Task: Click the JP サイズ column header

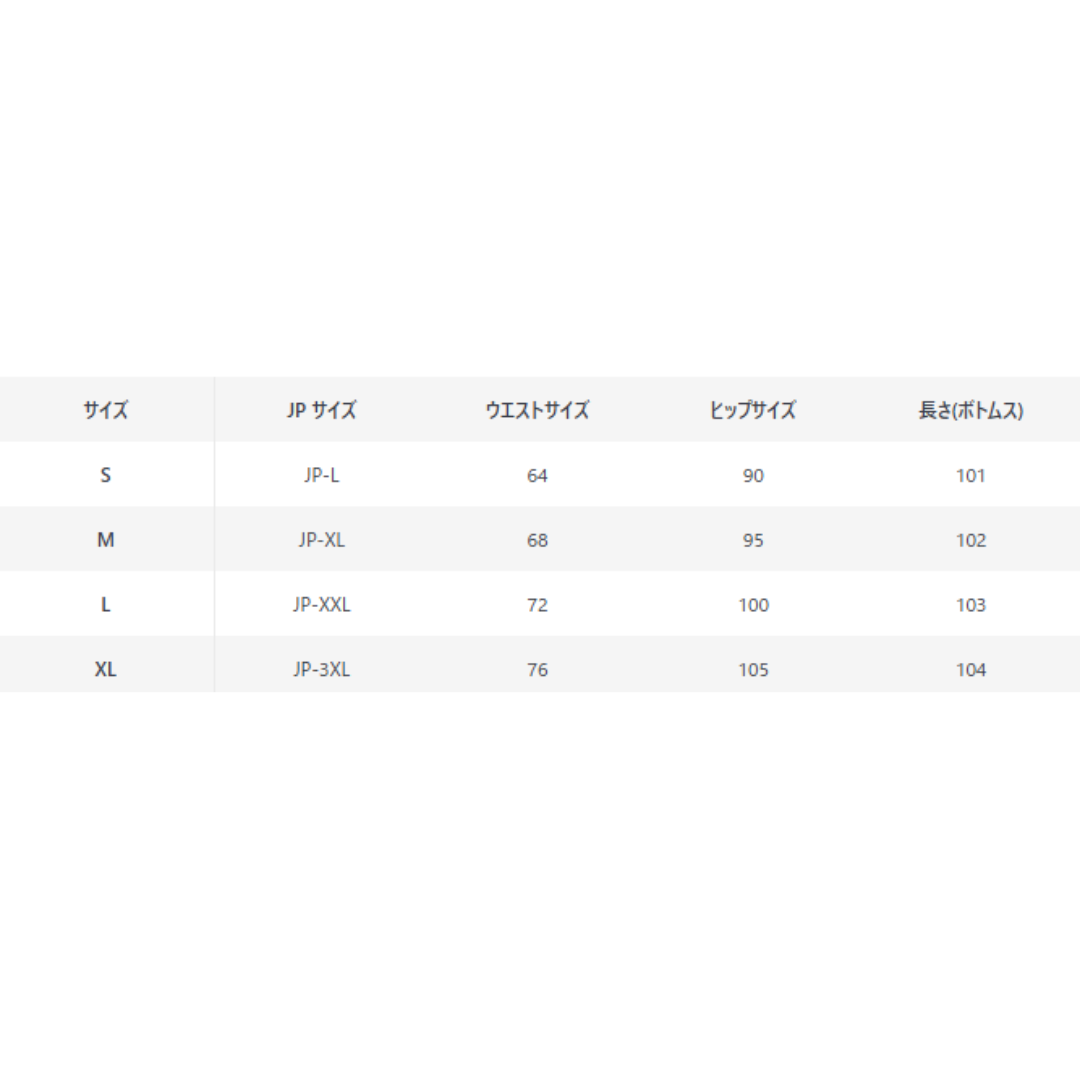Action: point(321,411)
